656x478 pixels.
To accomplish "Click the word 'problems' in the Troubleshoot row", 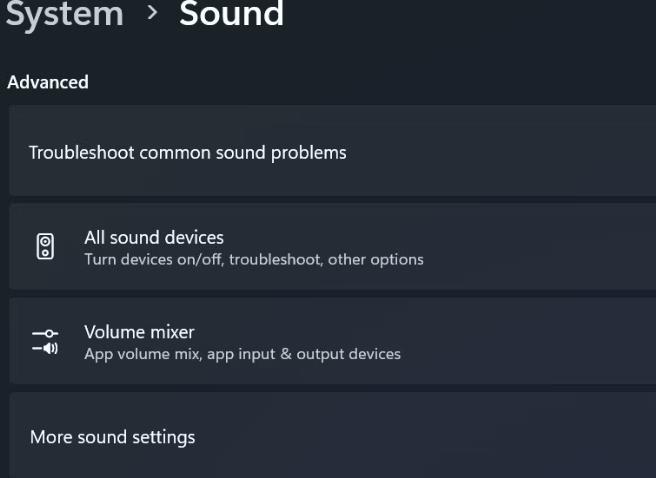I will click(309, 153).
